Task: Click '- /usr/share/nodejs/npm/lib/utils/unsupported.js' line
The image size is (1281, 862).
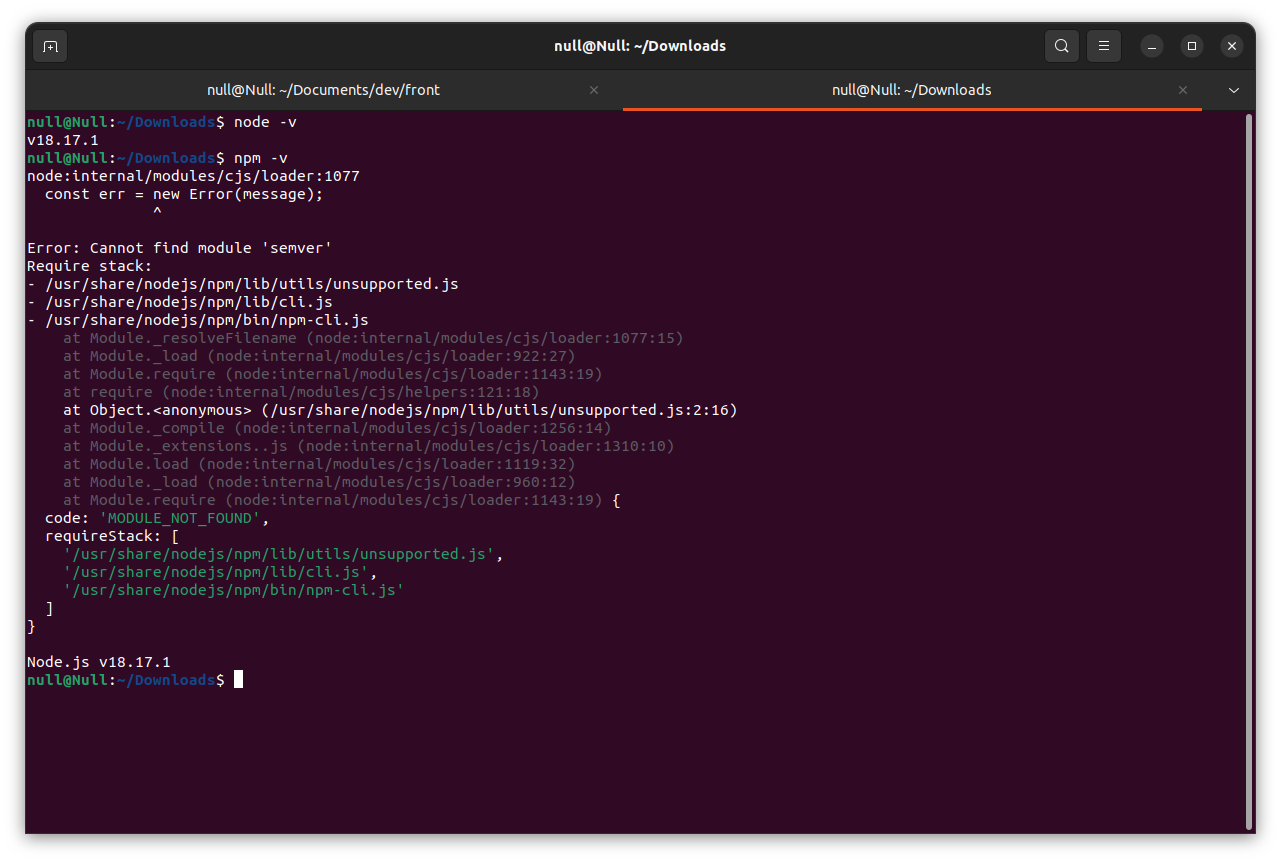Action: (x=243, y=284)
